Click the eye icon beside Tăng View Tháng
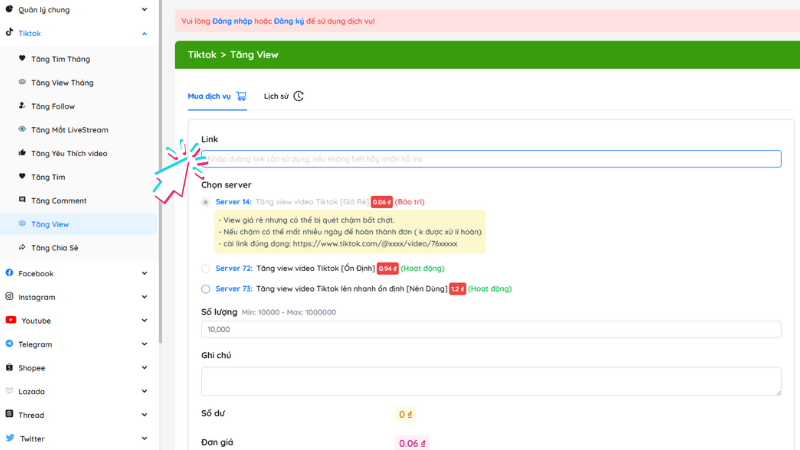The image size is (800, 450). tap(22, 82)
